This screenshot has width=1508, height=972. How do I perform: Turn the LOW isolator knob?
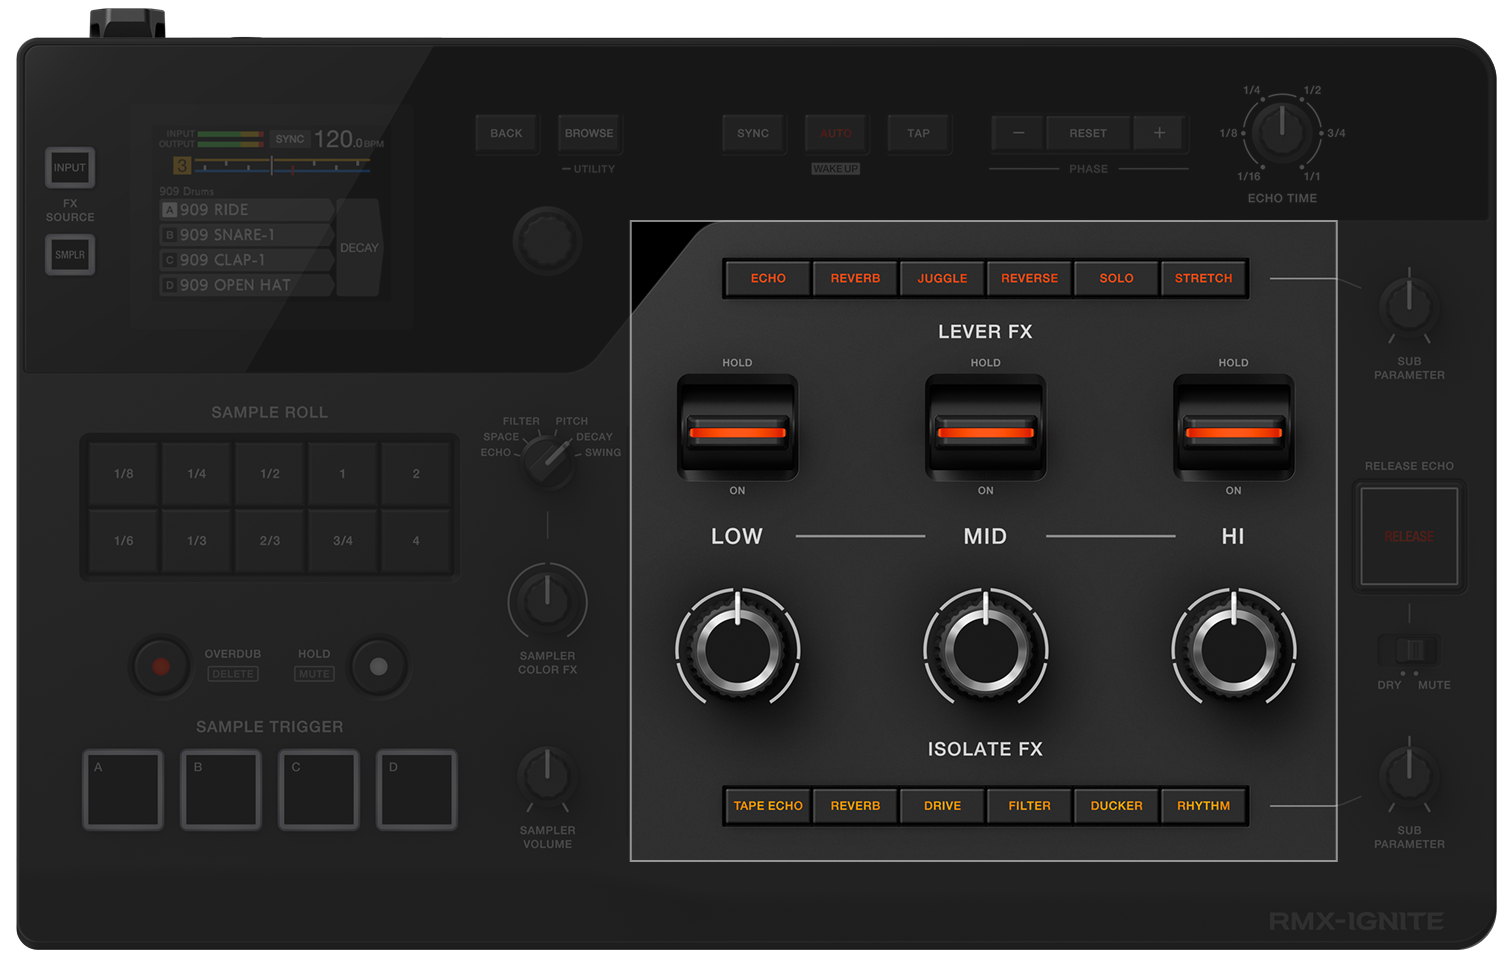(x=737, y=648)
